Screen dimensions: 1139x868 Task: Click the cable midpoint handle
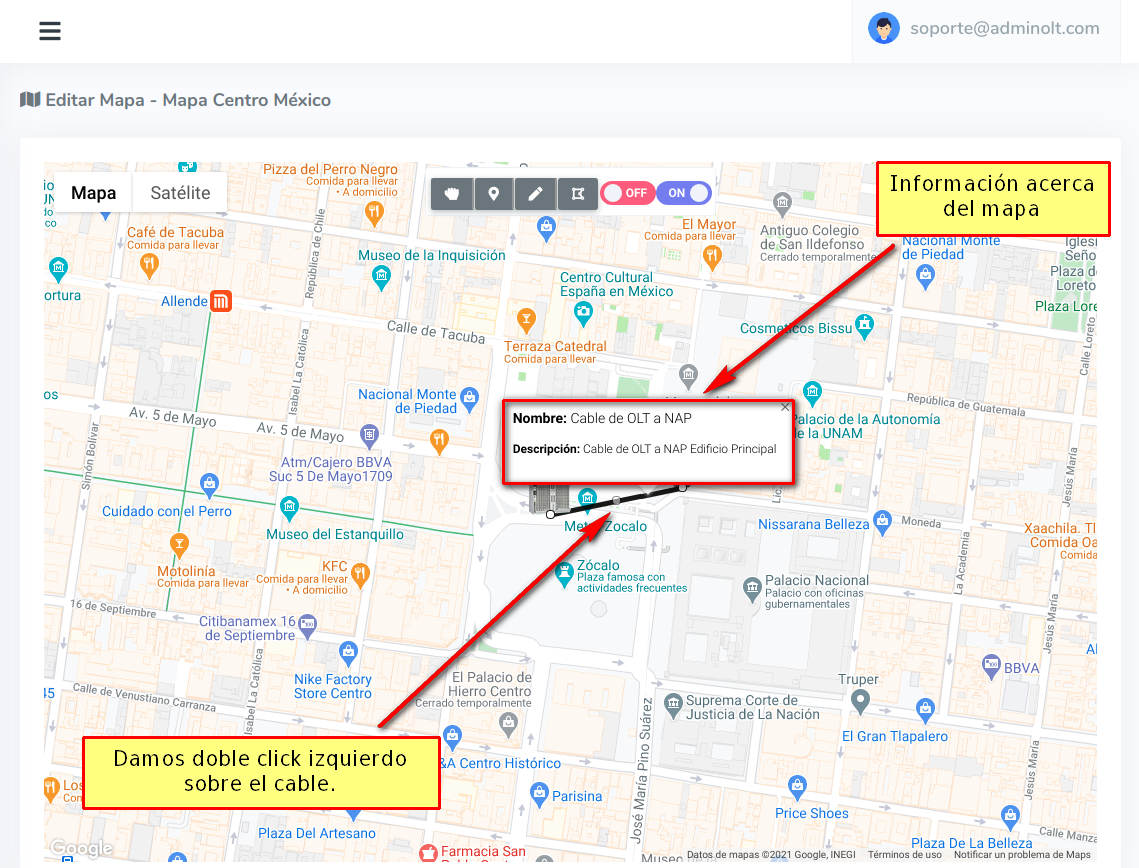pyautogui.click(x=617, y=500)
